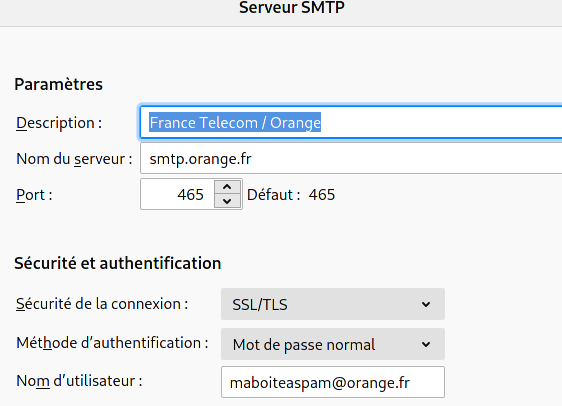Click the Port label

34,195
